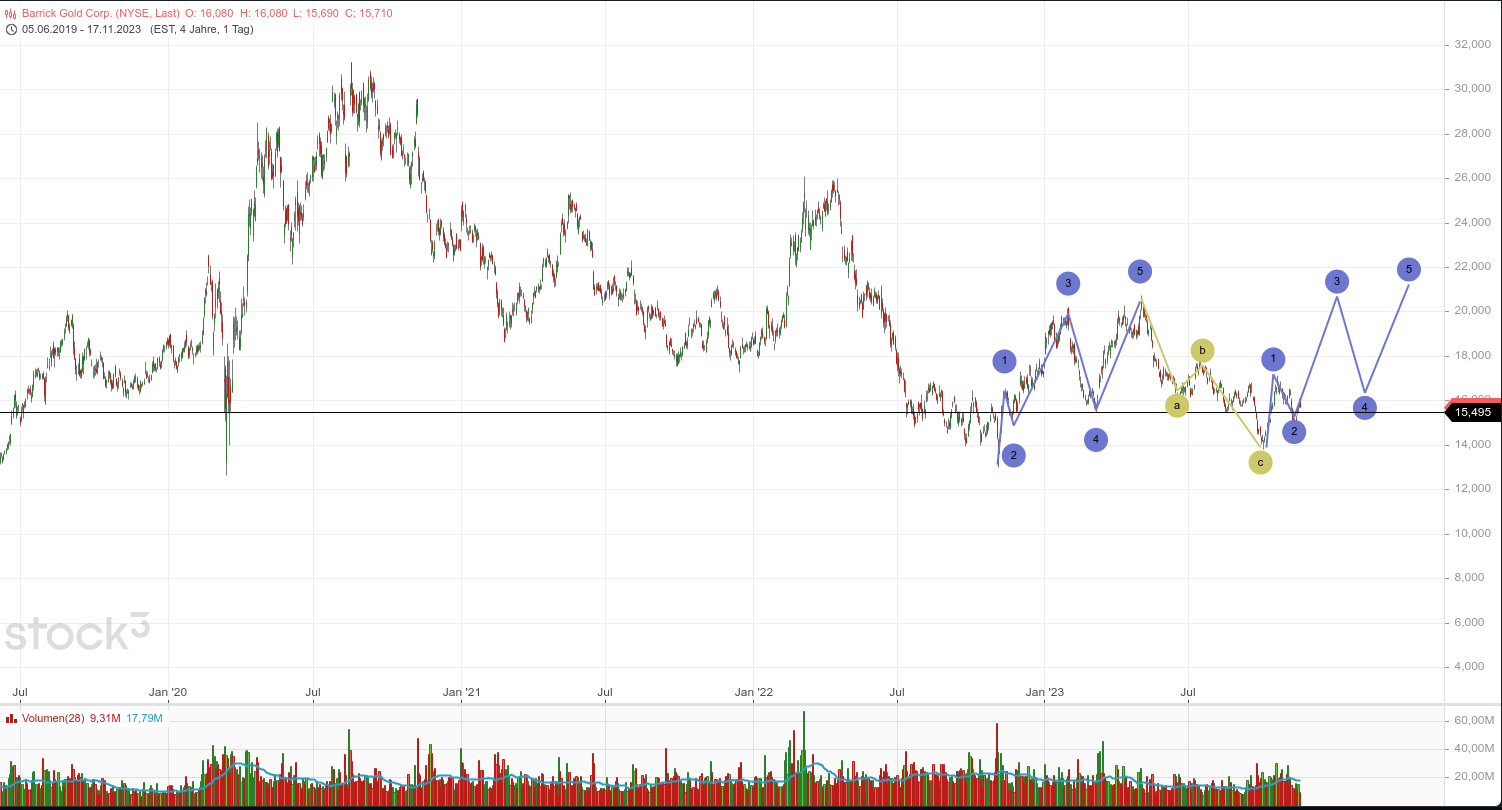Click the red 15,495 last price tag
The image size is (1502, 810).
click(1473, 411)
